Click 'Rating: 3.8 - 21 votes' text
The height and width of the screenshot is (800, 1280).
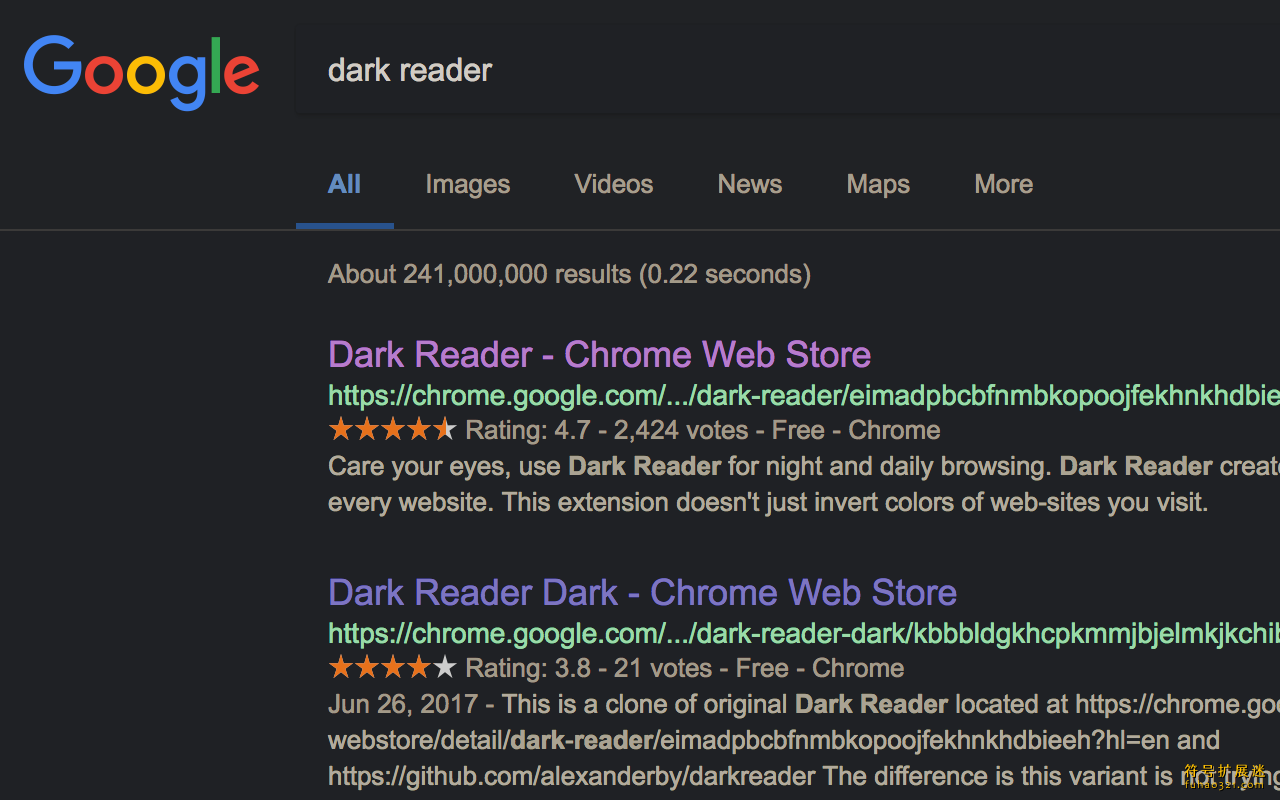(x=589, y=669)
